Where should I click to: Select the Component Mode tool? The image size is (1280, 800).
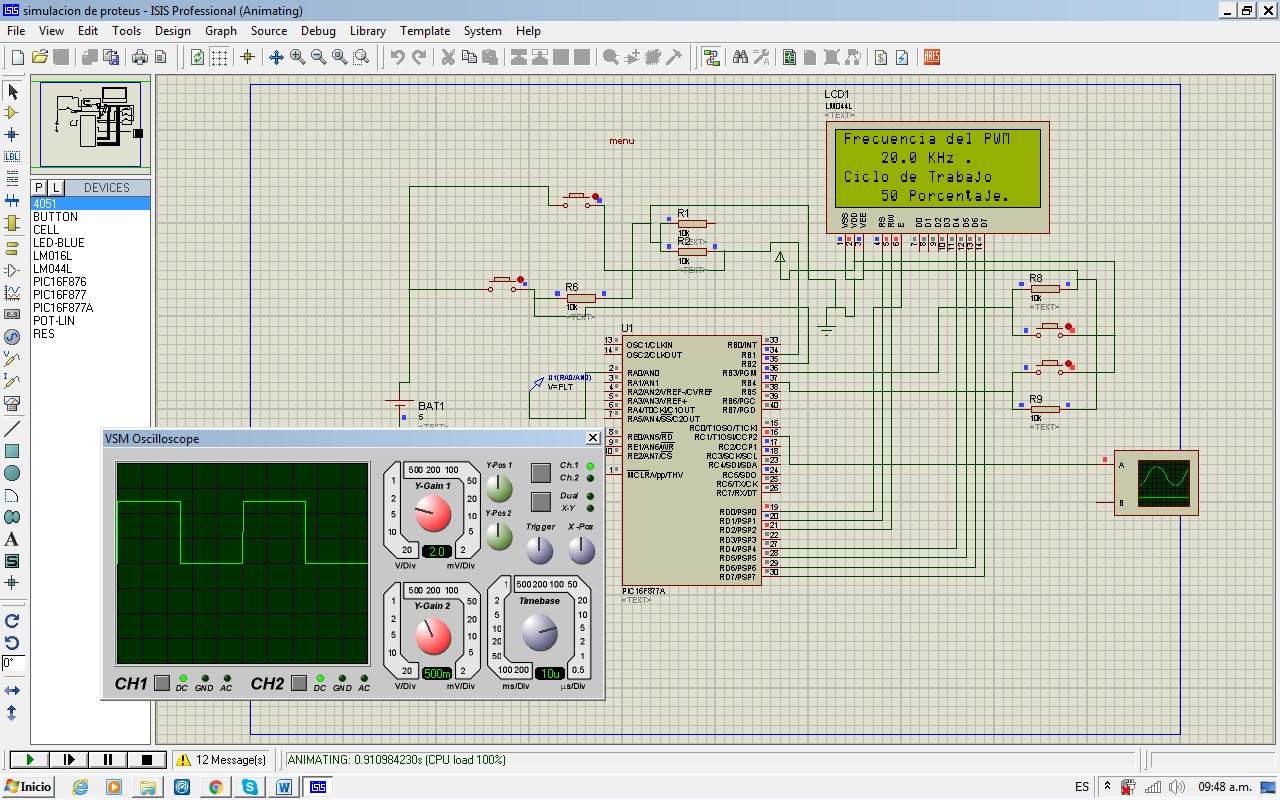pos(13,113)
